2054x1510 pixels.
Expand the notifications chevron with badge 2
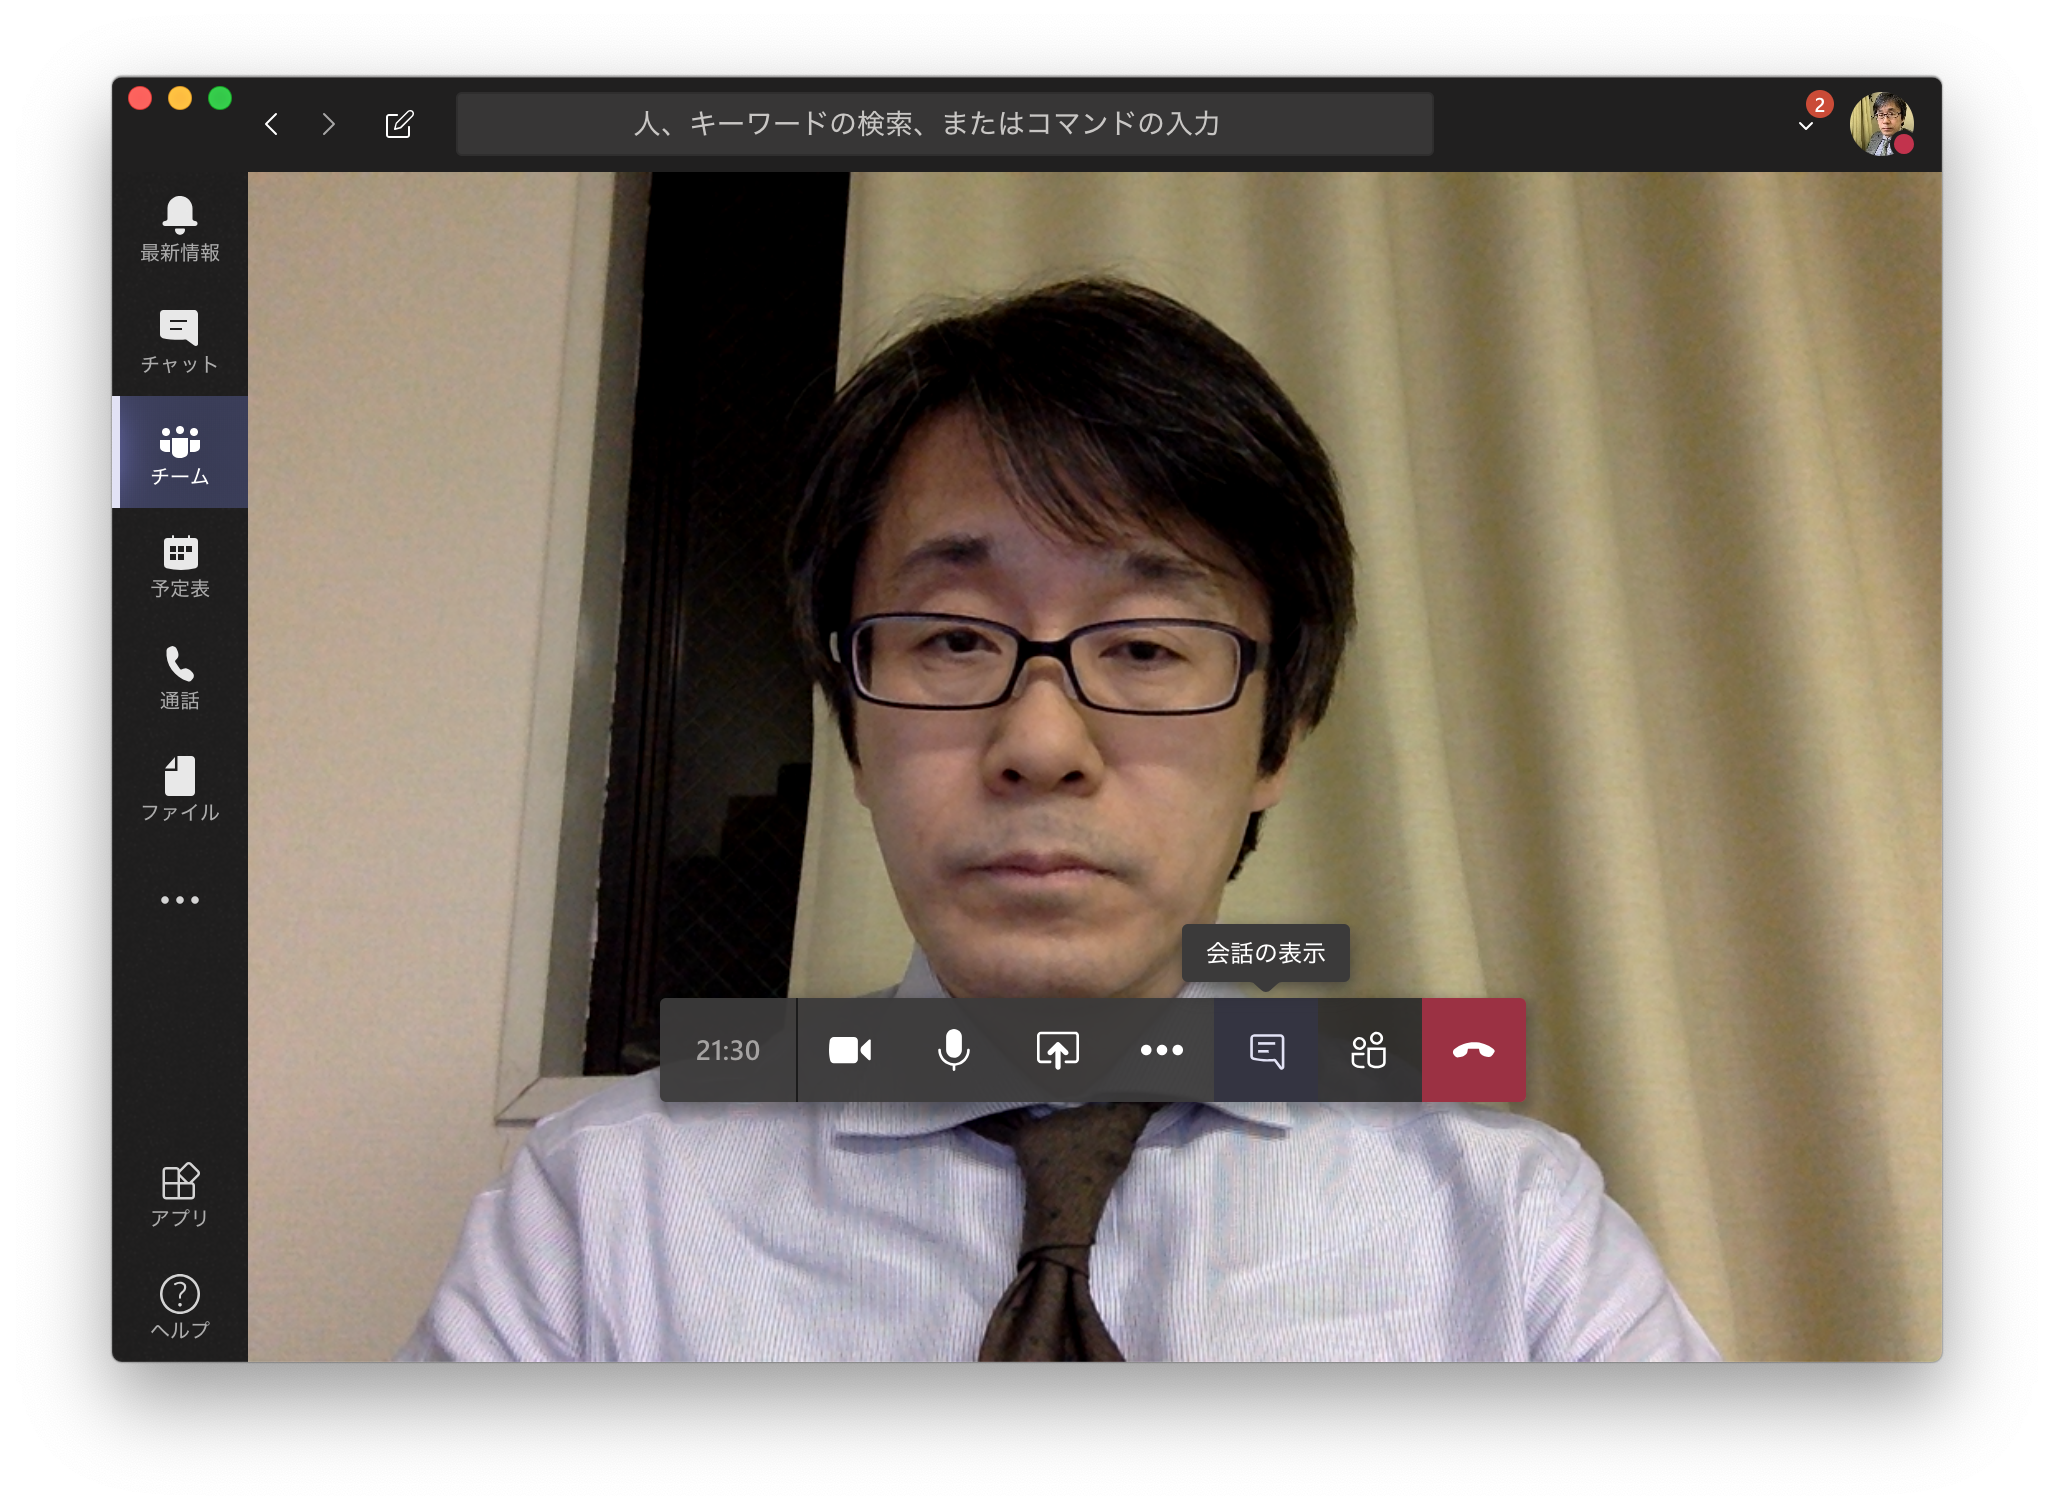1806,125
